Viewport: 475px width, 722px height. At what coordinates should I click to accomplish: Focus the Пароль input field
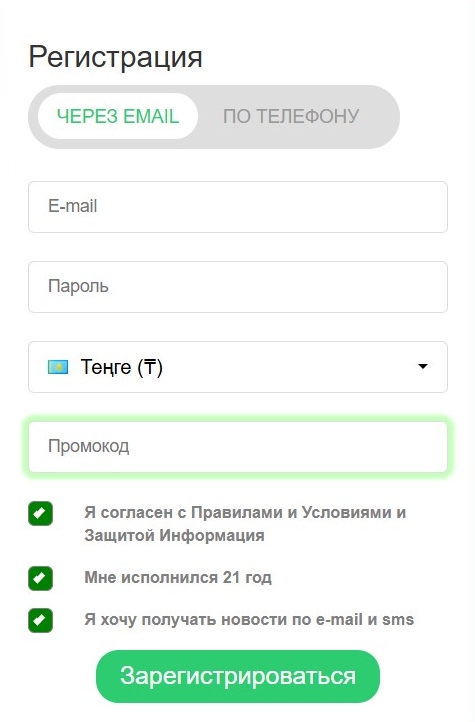pyautogui.click(x=238, y=287)
